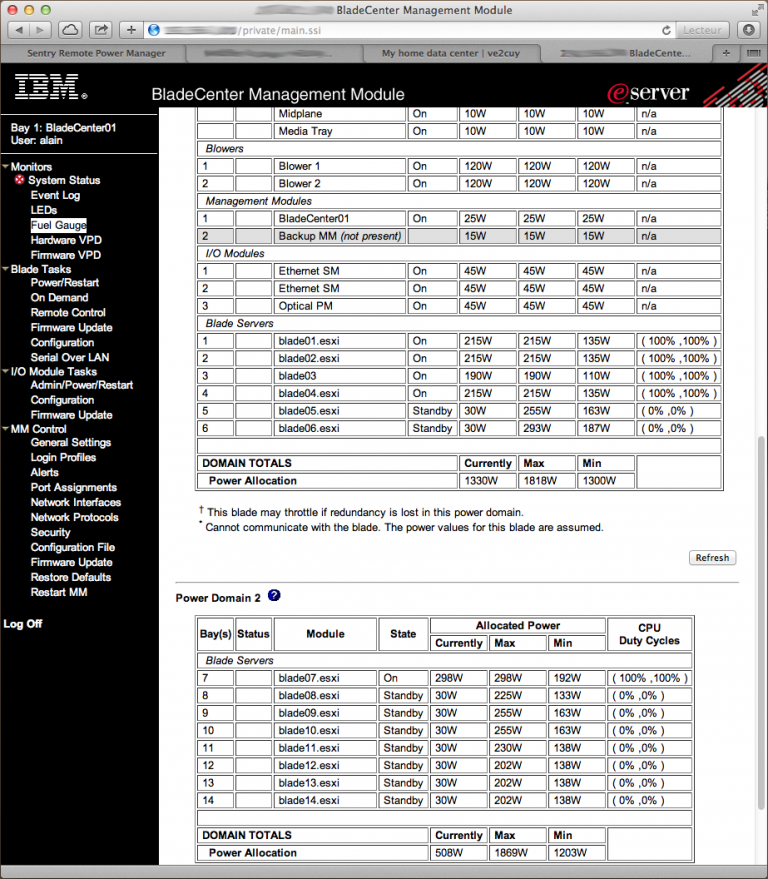Collapse the Monitors section triangle
768x879 pixels.
(x=6, y=167)
